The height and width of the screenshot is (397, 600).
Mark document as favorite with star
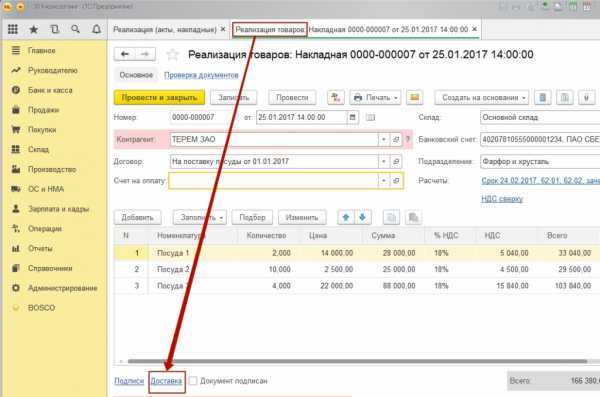pyautogui.click(x=173, y=55)
